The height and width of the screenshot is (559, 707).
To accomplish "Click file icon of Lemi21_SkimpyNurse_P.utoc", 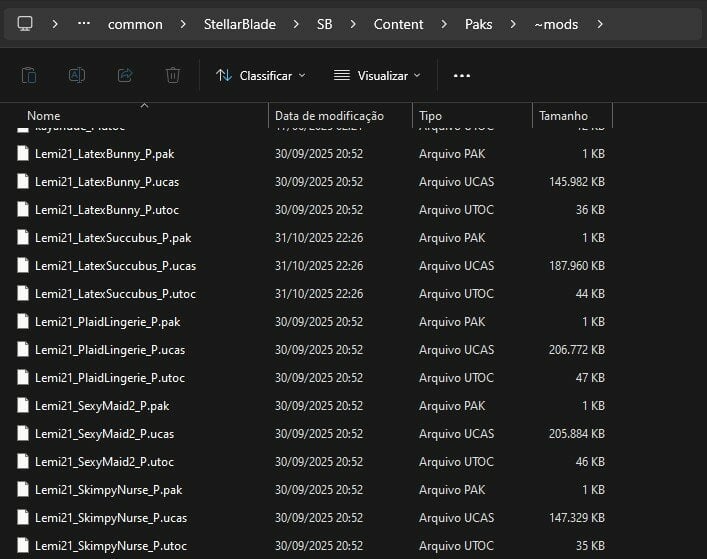I will 23,545.
